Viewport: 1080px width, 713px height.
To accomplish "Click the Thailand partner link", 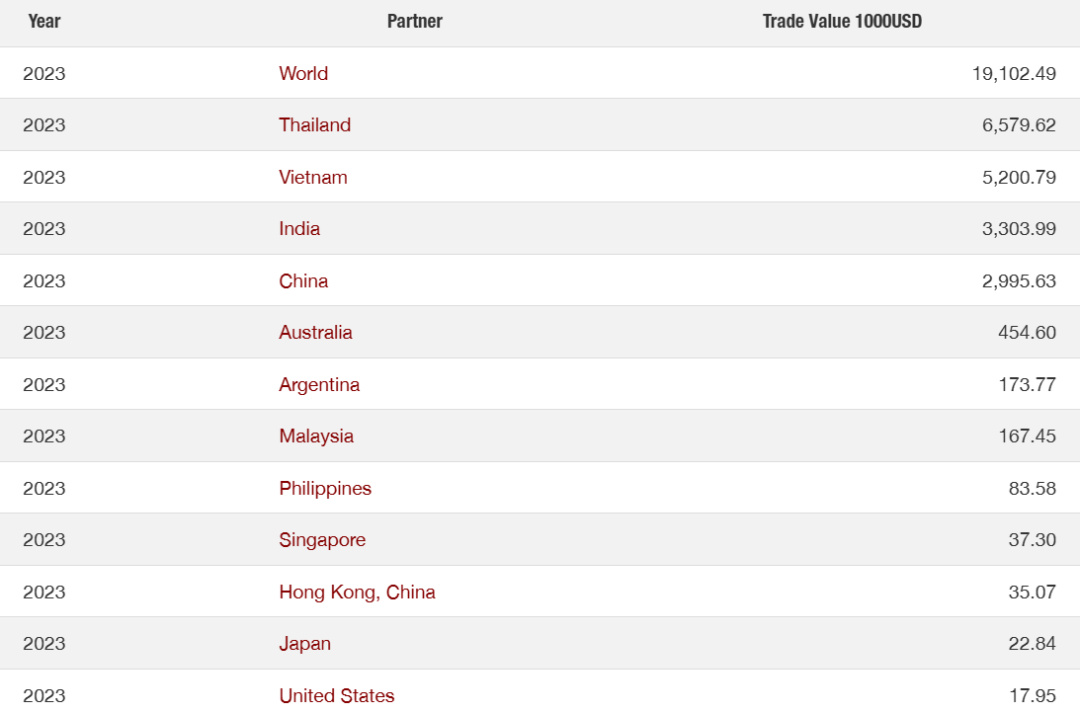I will [x=315, y=125].
